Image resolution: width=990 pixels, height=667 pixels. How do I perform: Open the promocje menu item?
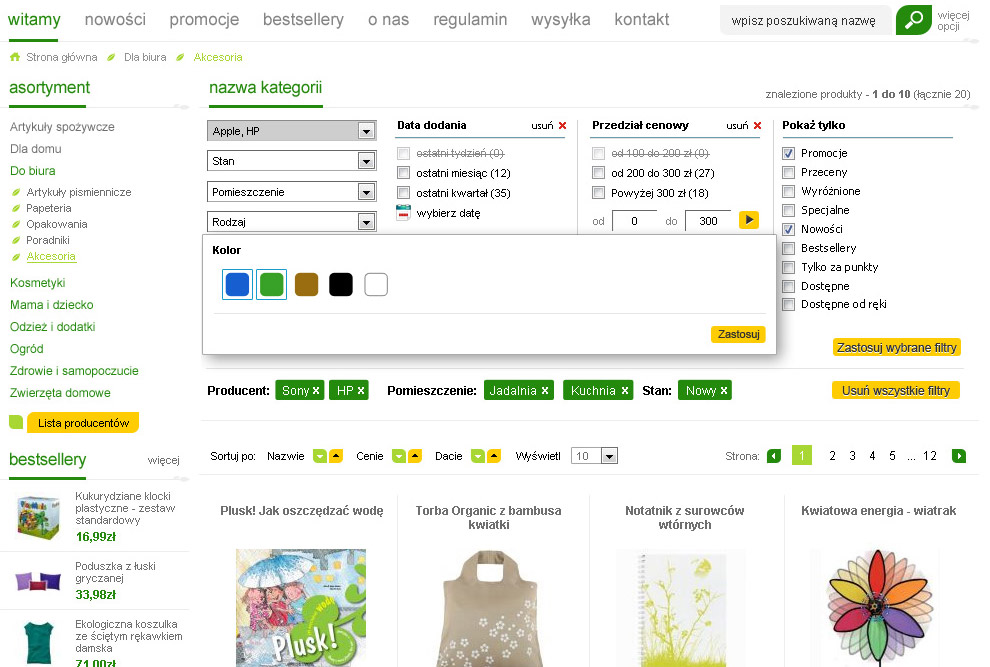(x=204, y=20)
